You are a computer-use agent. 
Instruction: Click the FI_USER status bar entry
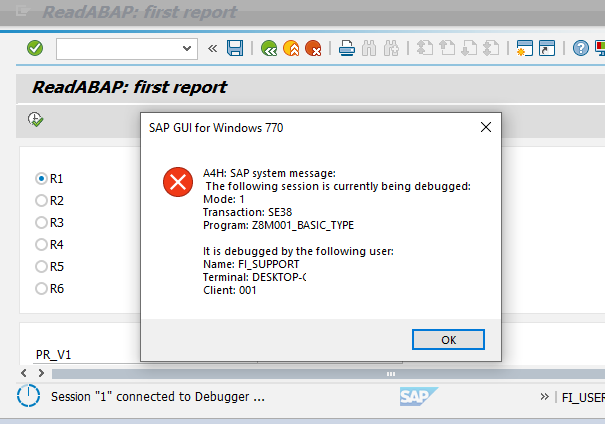pyautogui.click(x=583, y=397)
